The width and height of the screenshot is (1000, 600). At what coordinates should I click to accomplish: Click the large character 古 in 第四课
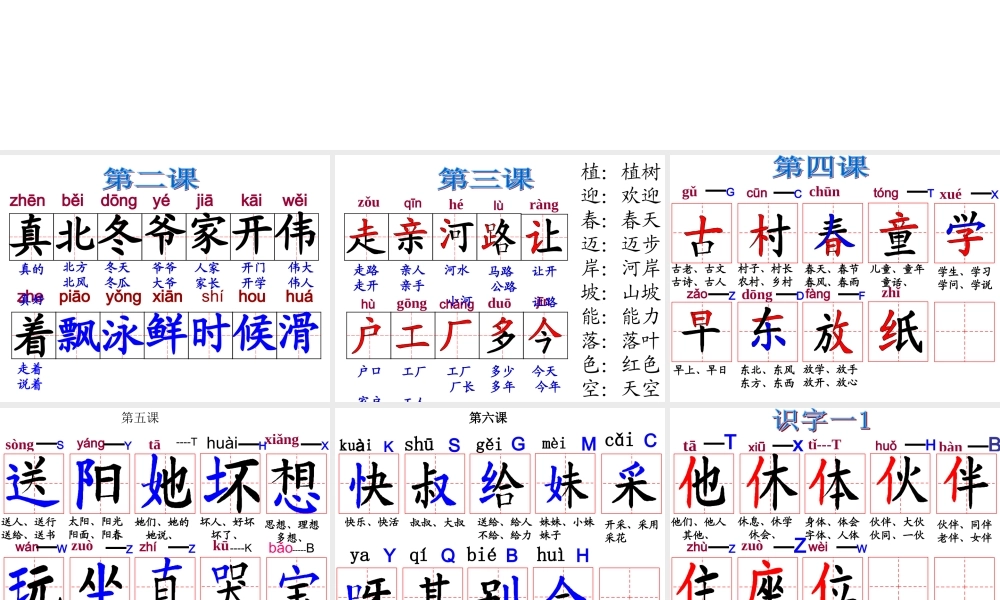pyautogui.click(x=702, y=234)
